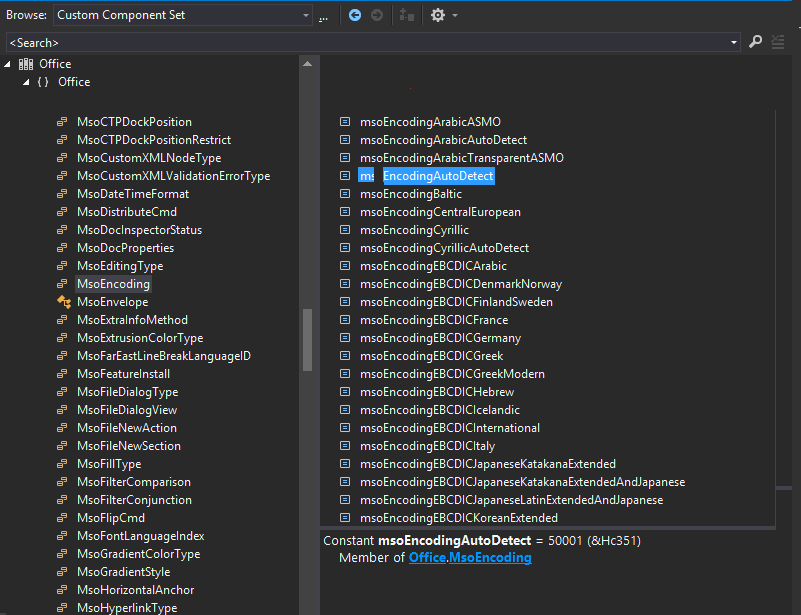This screenshot has height=615, width=801.
Task: Select MsoCustomXMLValidationErrorType in the tree
Action: point(173,176)
